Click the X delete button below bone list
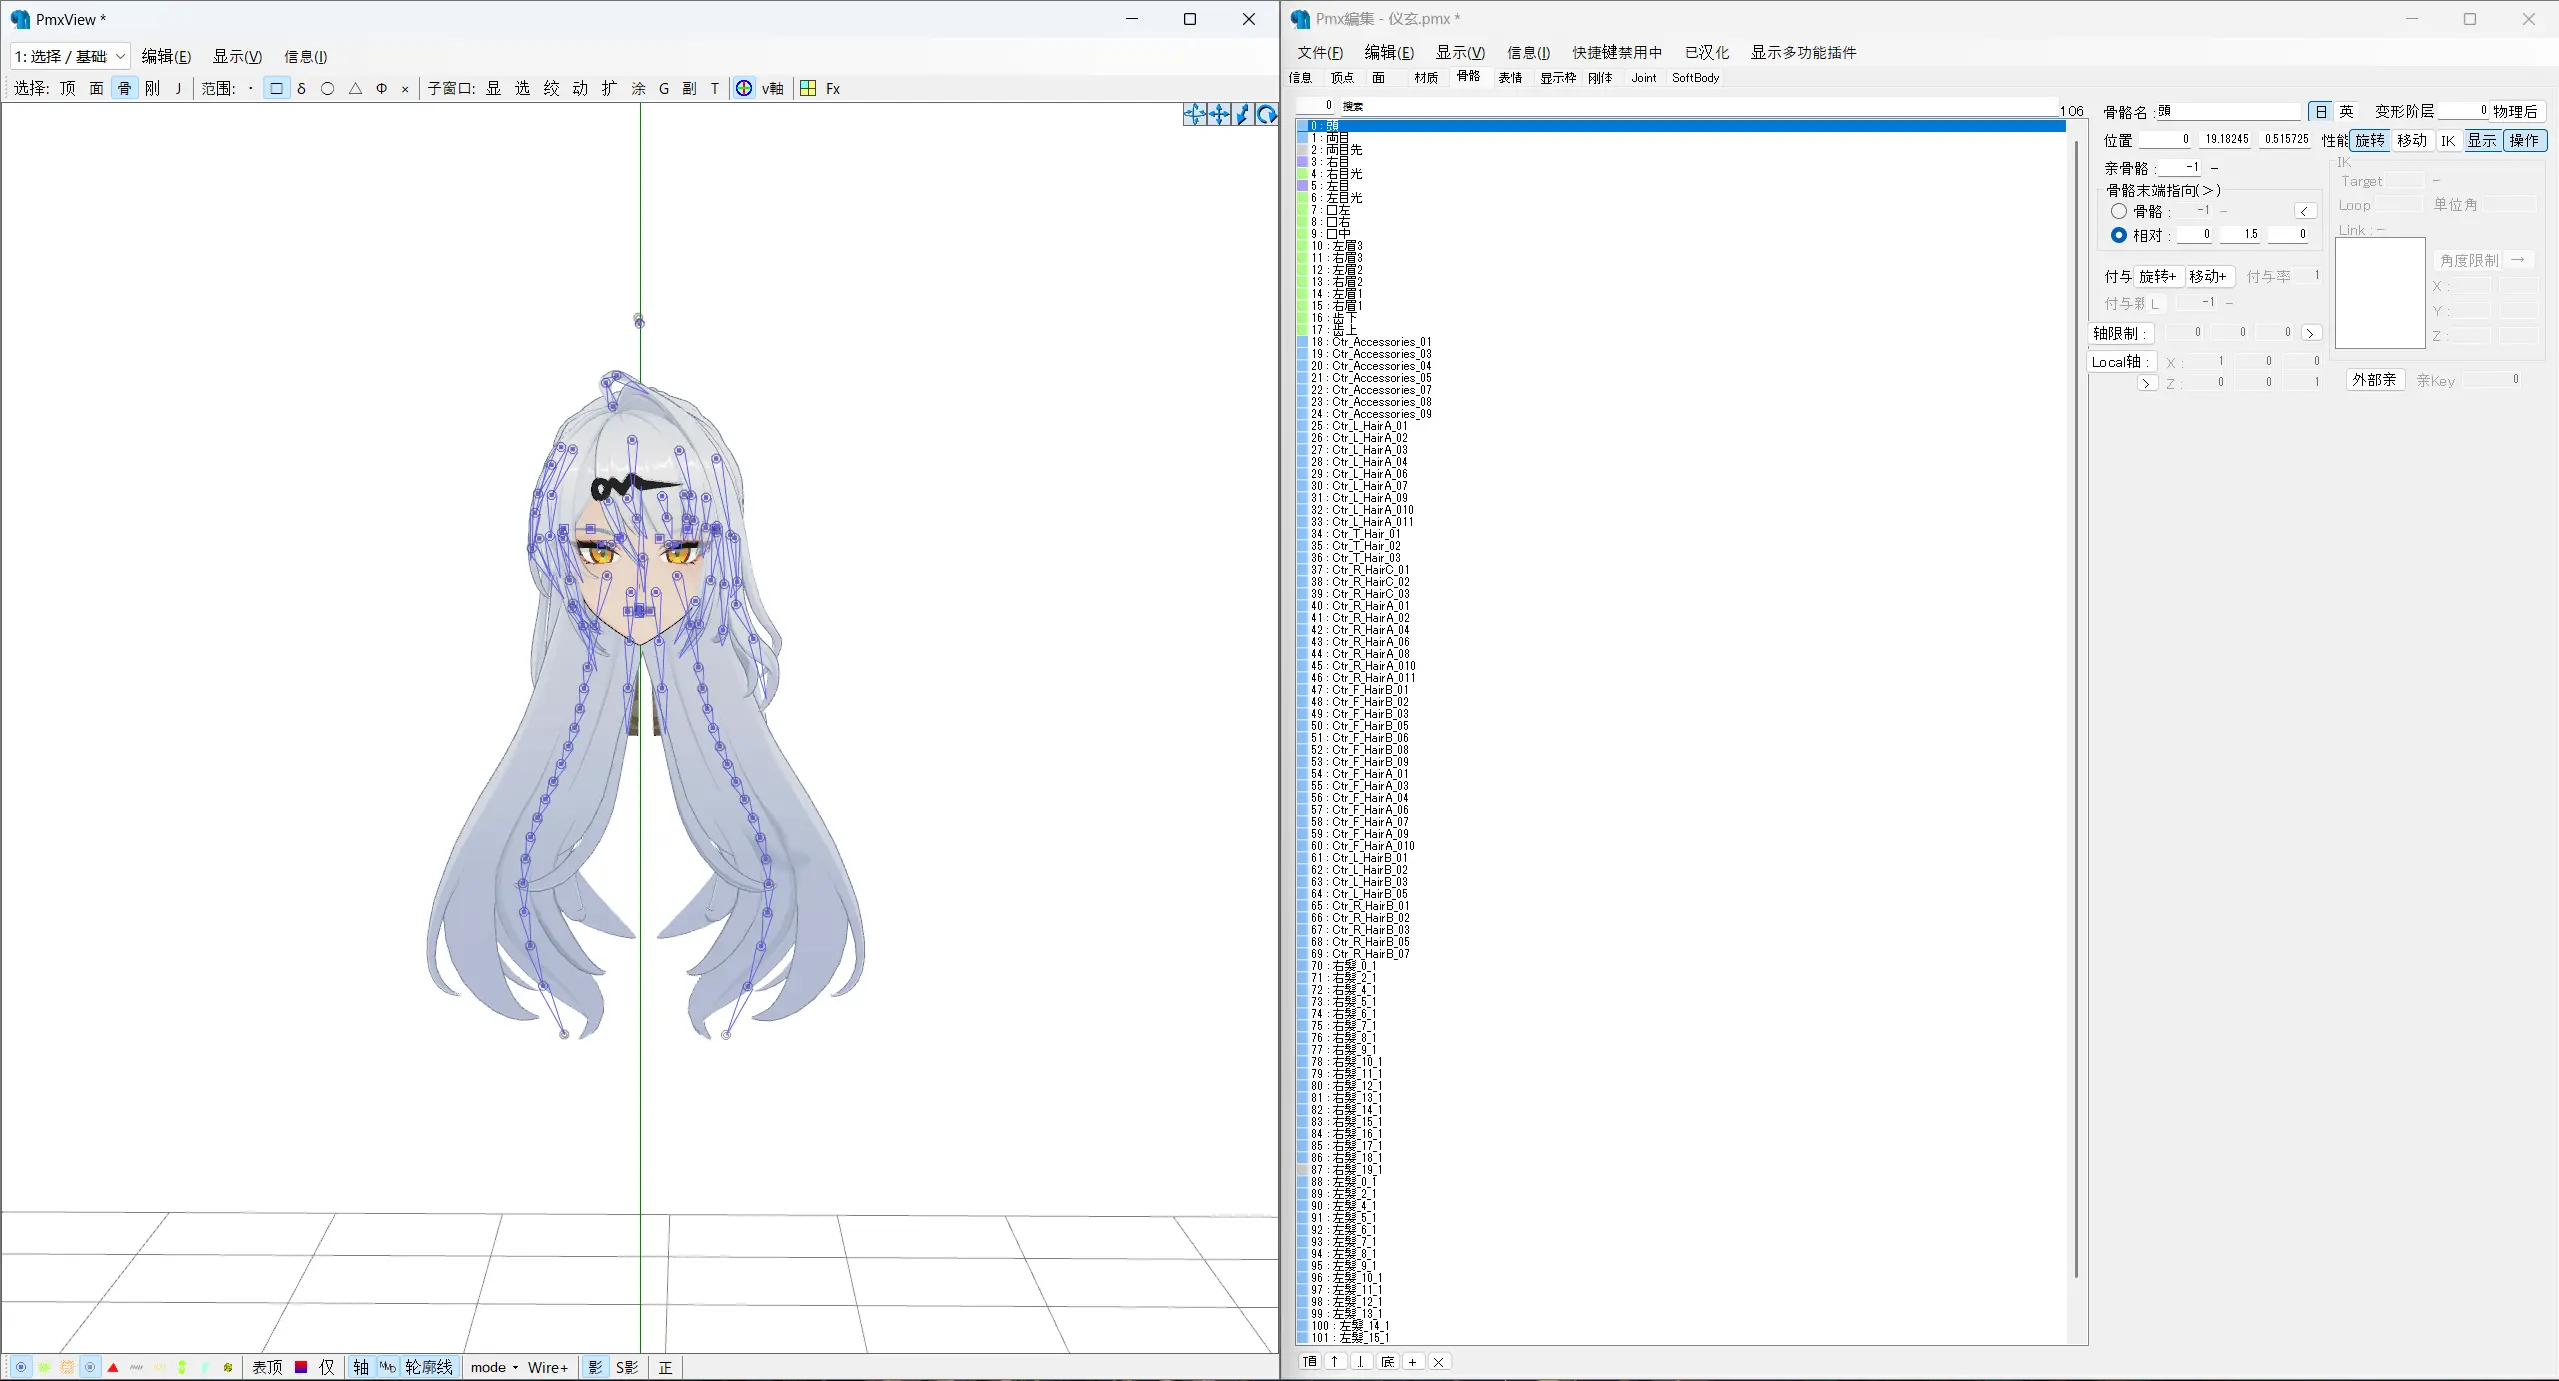 point(1438,1361)
